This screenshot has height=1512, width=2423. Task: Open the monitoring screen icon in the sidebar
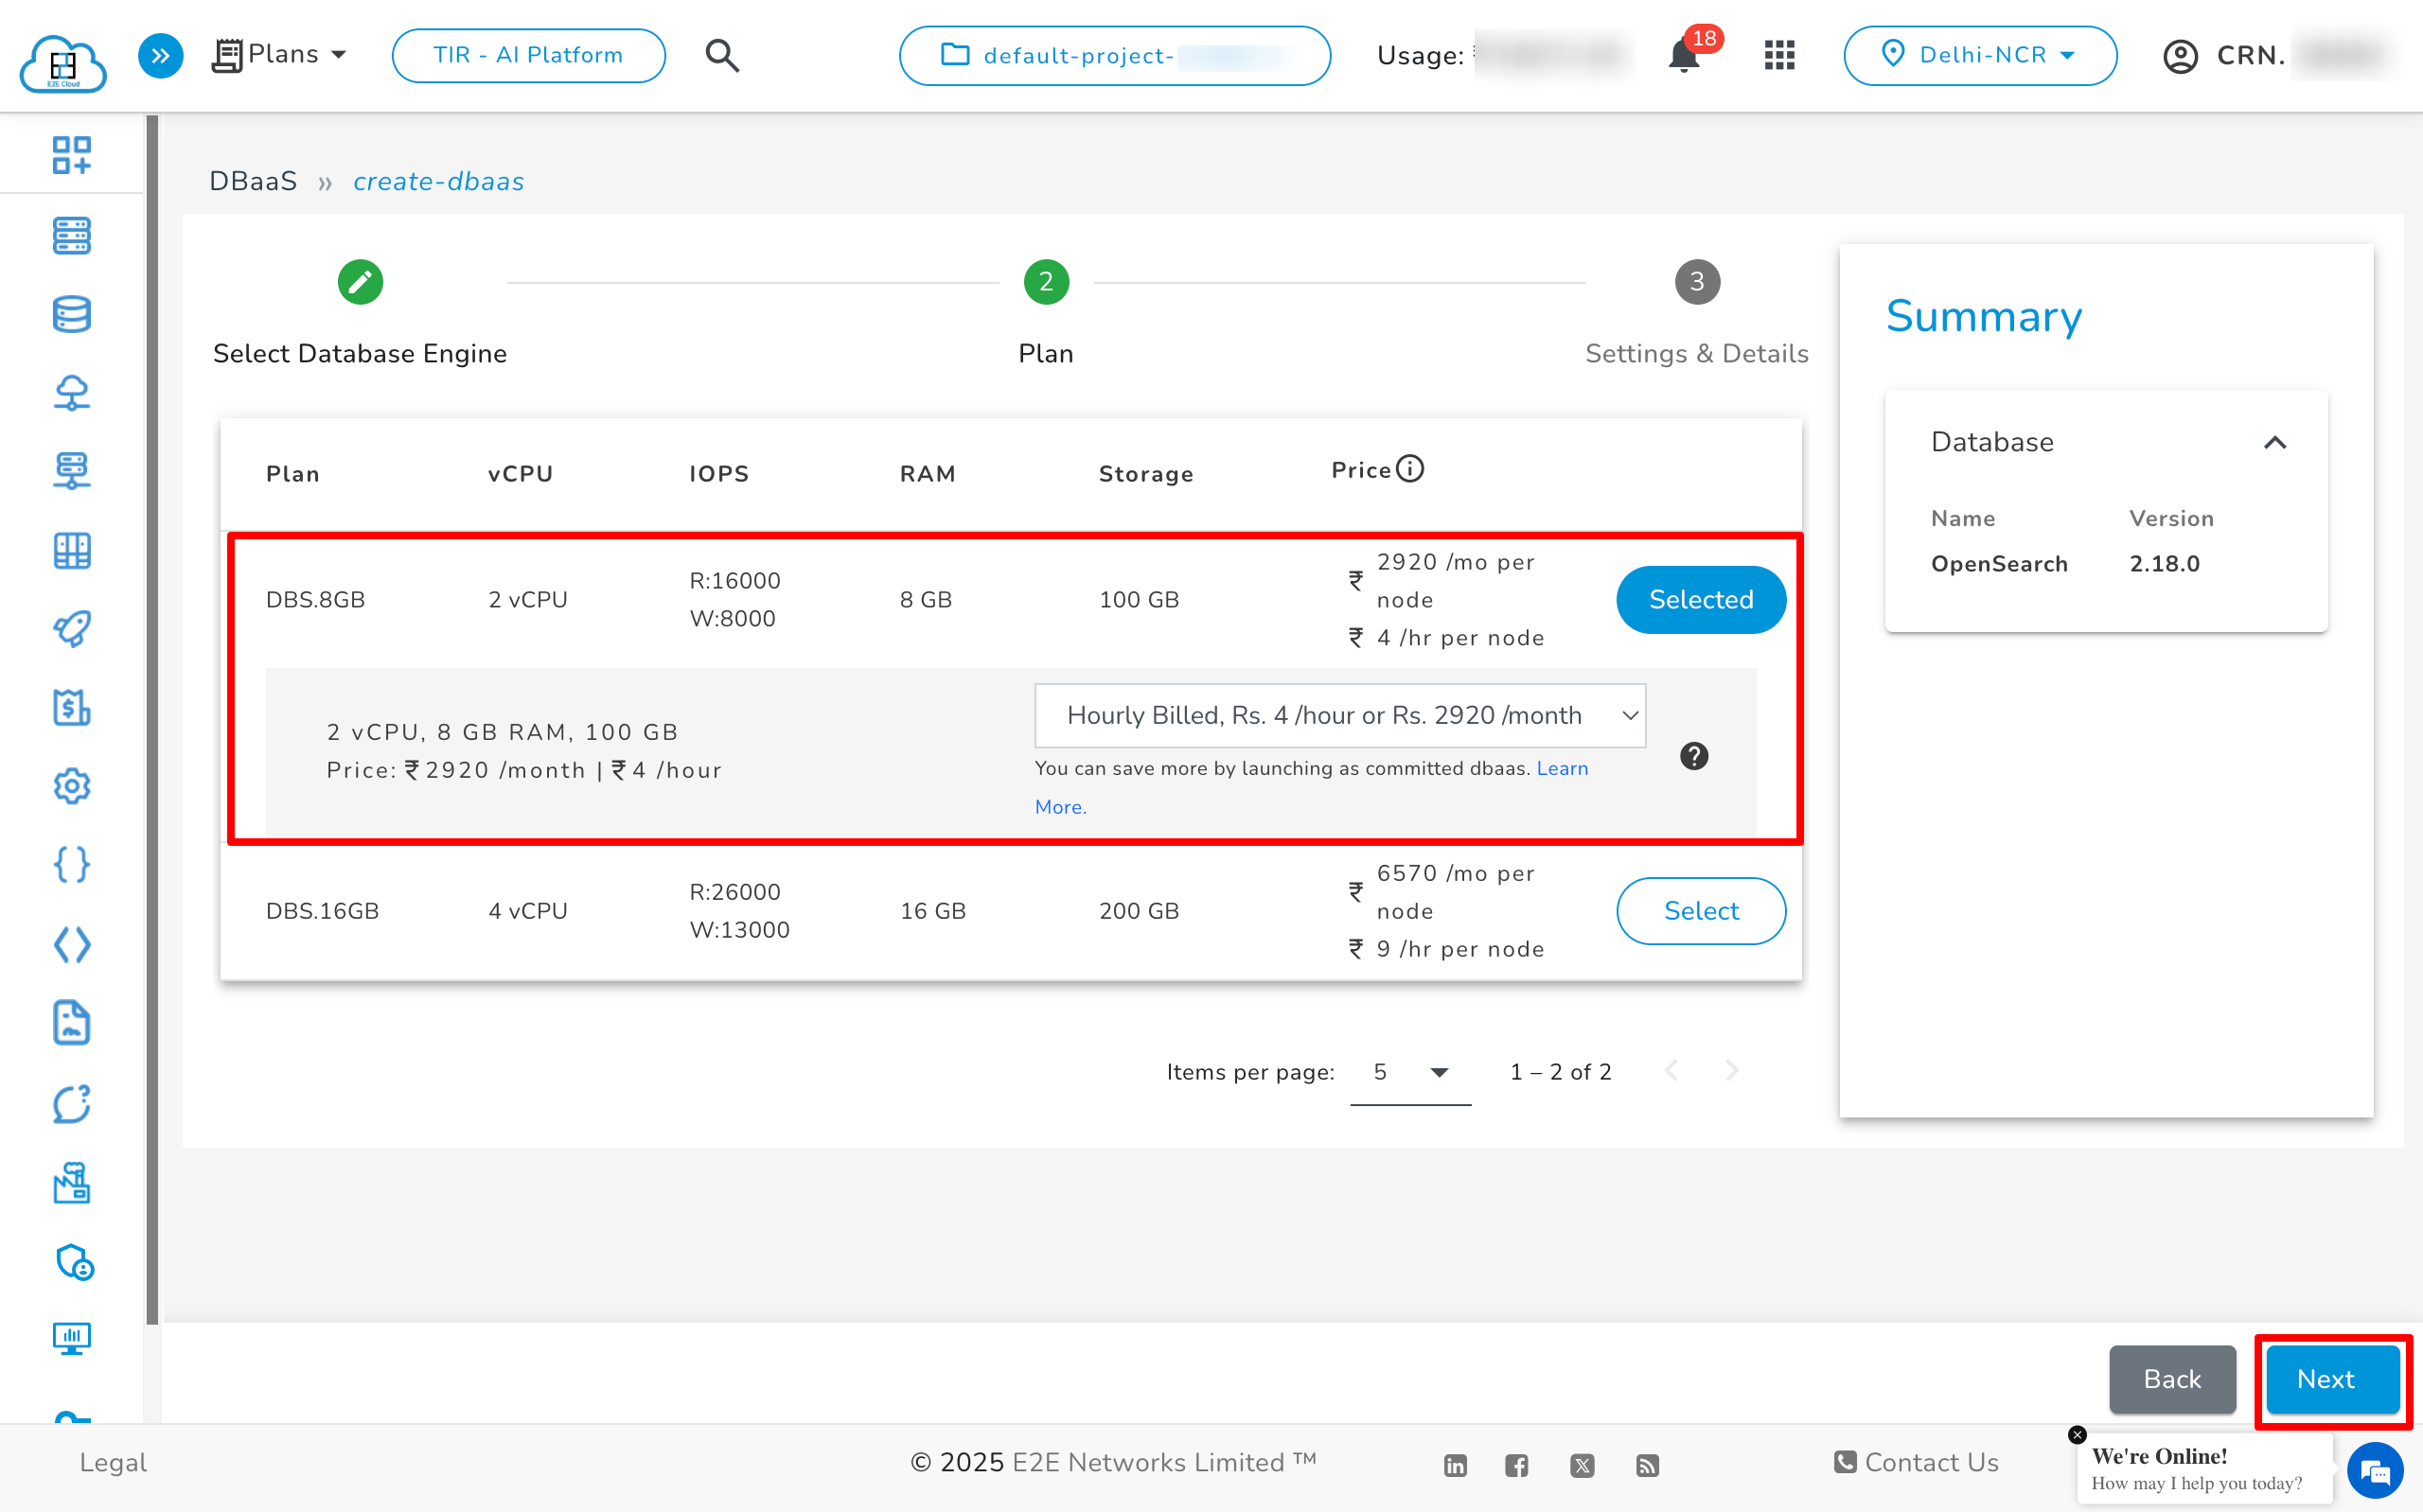click(x=71, y=1338)
